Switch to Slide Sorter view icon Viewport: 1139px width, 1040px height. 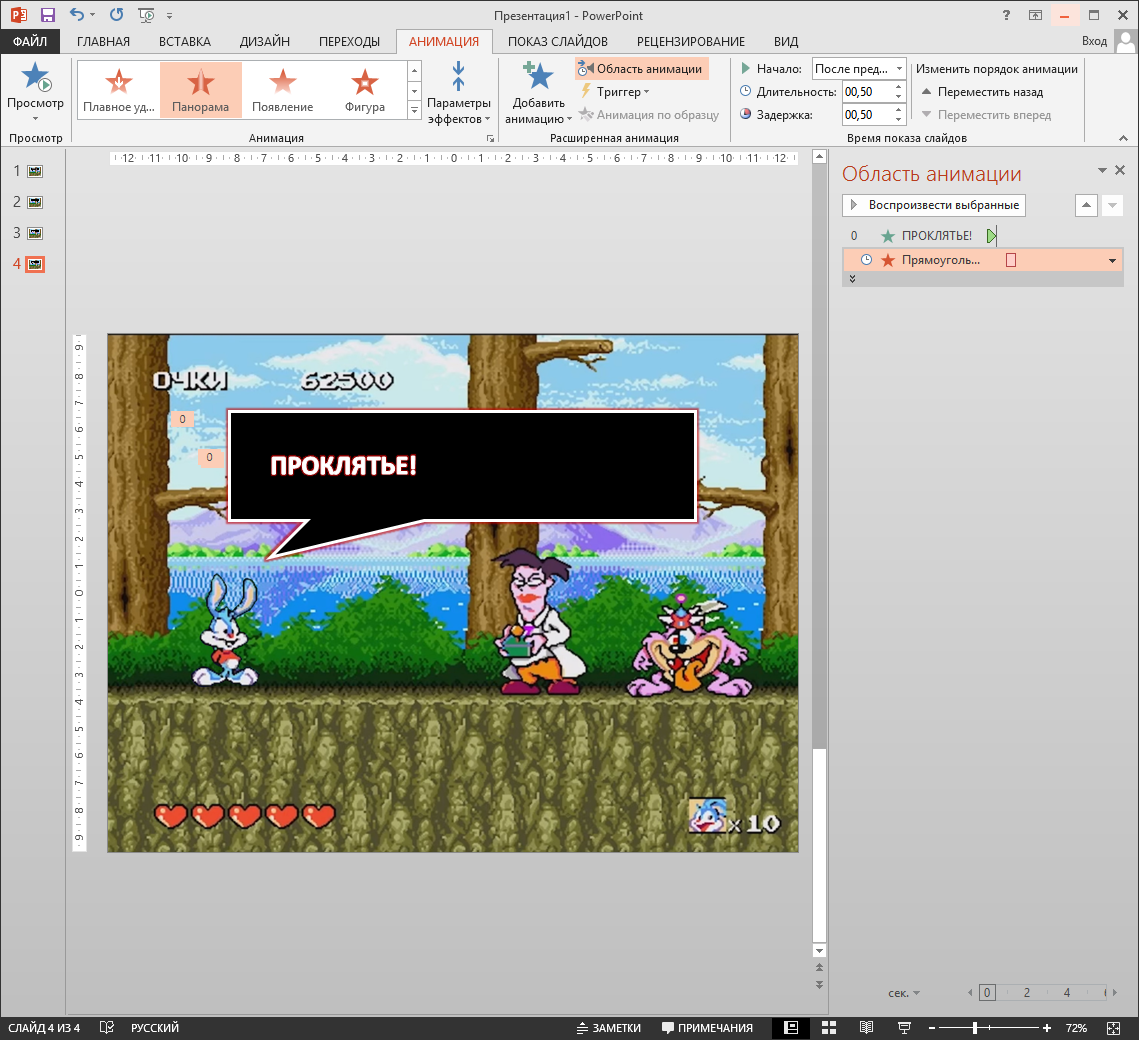click(x=829, y=1028)
